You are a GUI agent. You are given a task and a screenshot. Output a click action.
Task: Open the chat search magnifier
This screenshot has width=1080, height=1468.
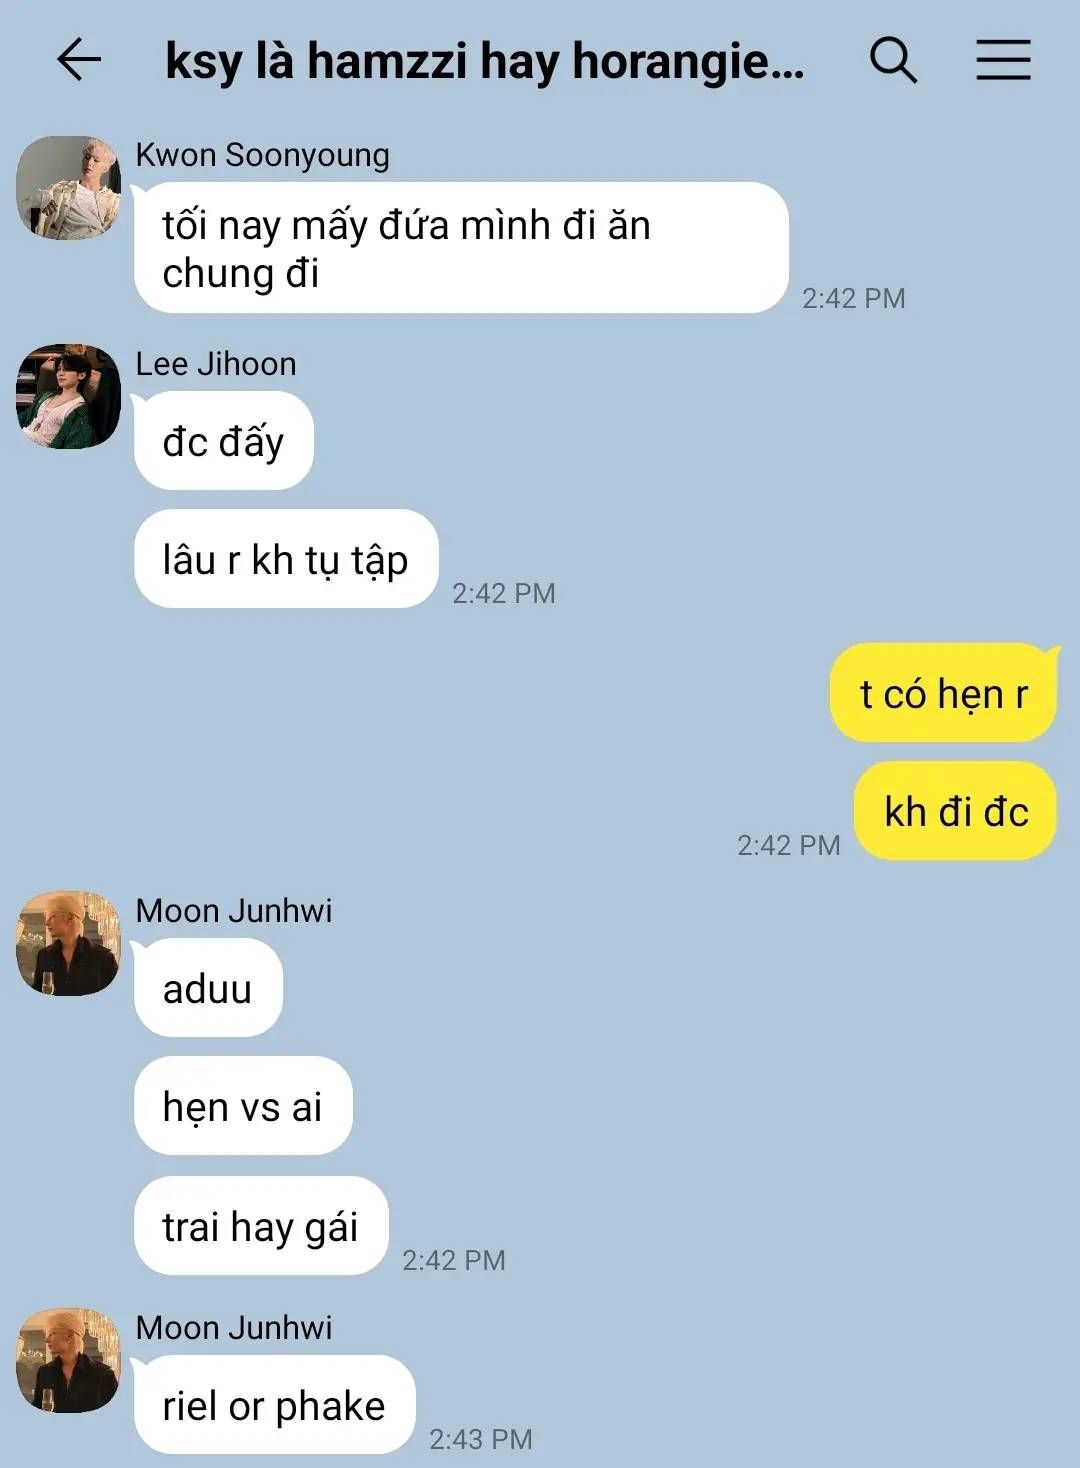point(893,60)
